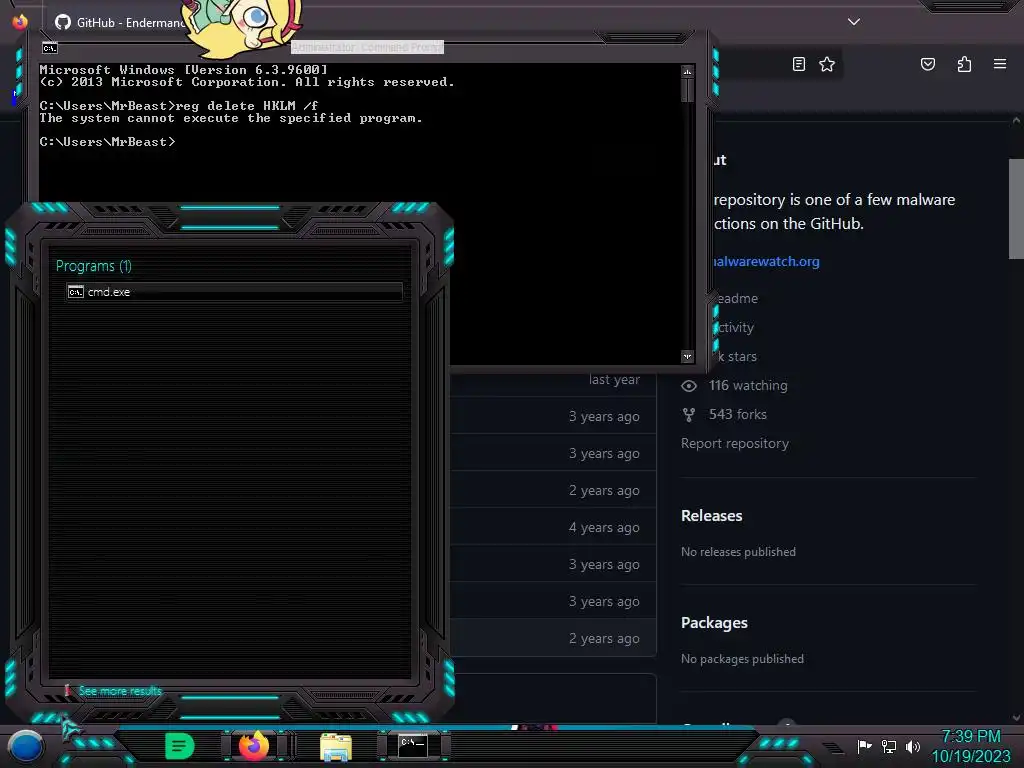Expand the list all tabs chevron

[854, 22]
